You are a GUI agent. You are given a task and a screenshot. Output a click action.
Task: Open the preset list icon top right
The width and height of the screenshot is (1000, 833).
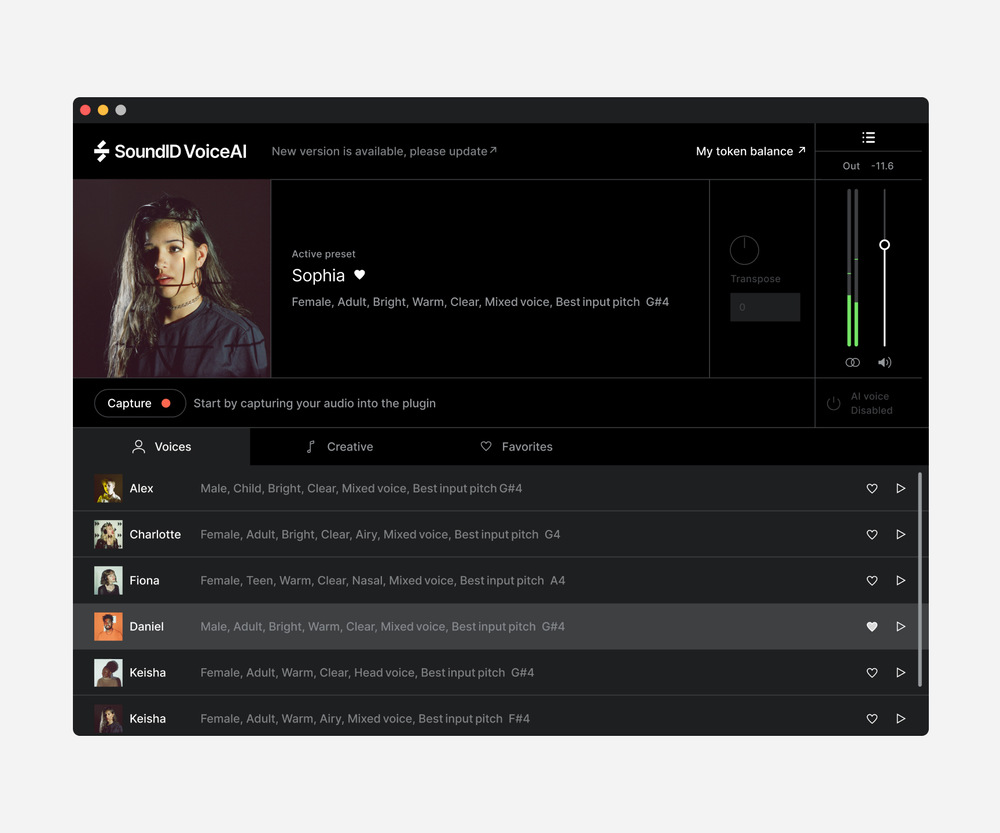pos(868,138)
